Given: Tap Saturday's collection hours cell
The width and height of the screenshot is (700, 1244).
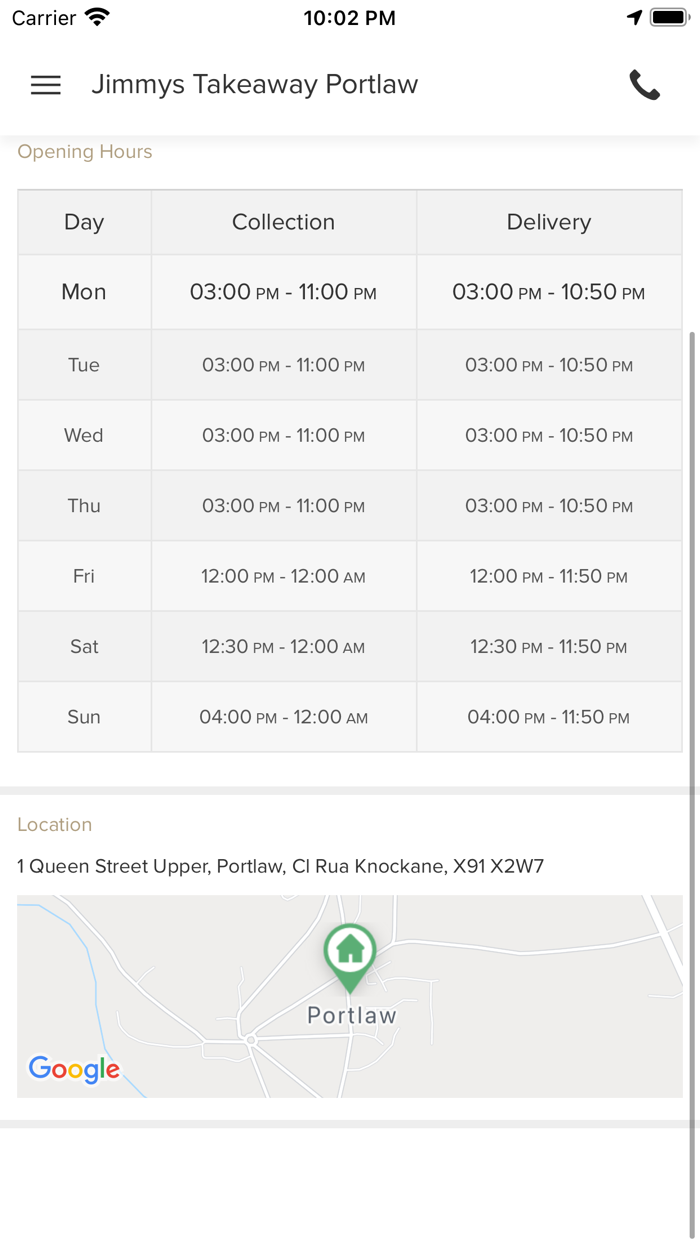Looking at the screenshot, I should [283, 647].
